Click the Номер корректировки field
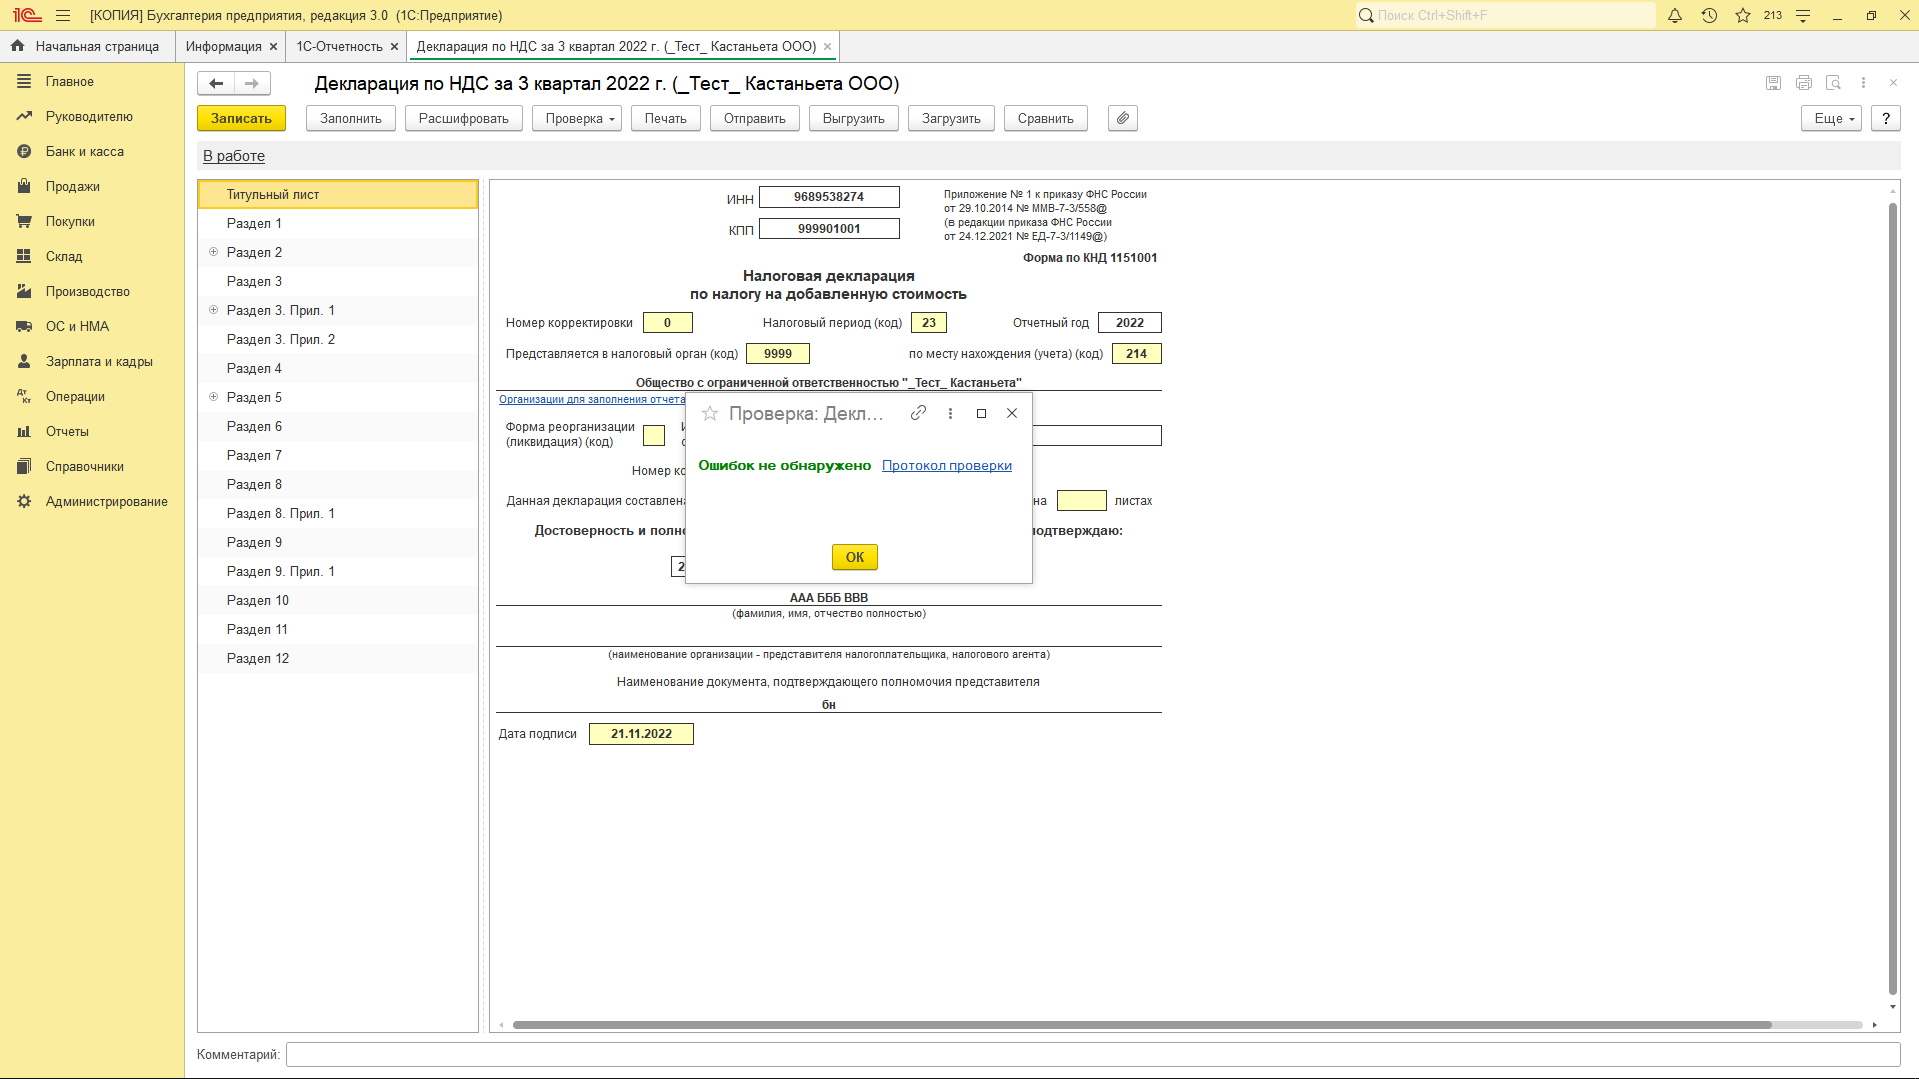Image resolution: width=1919 pixels, height=1079 pixels. click(668, 323)
